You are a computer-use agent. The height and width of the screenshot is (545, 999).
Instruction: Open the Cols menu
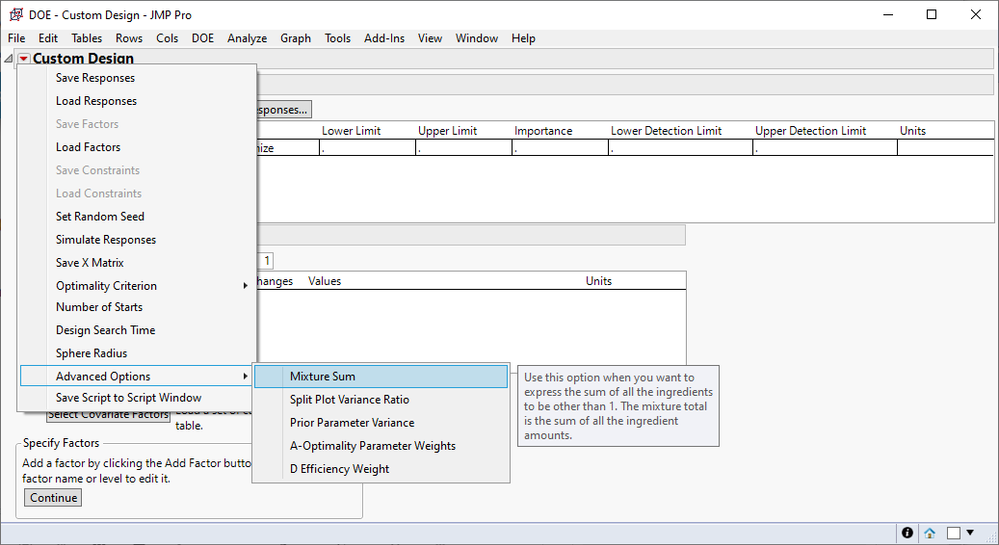pos(167,38)
